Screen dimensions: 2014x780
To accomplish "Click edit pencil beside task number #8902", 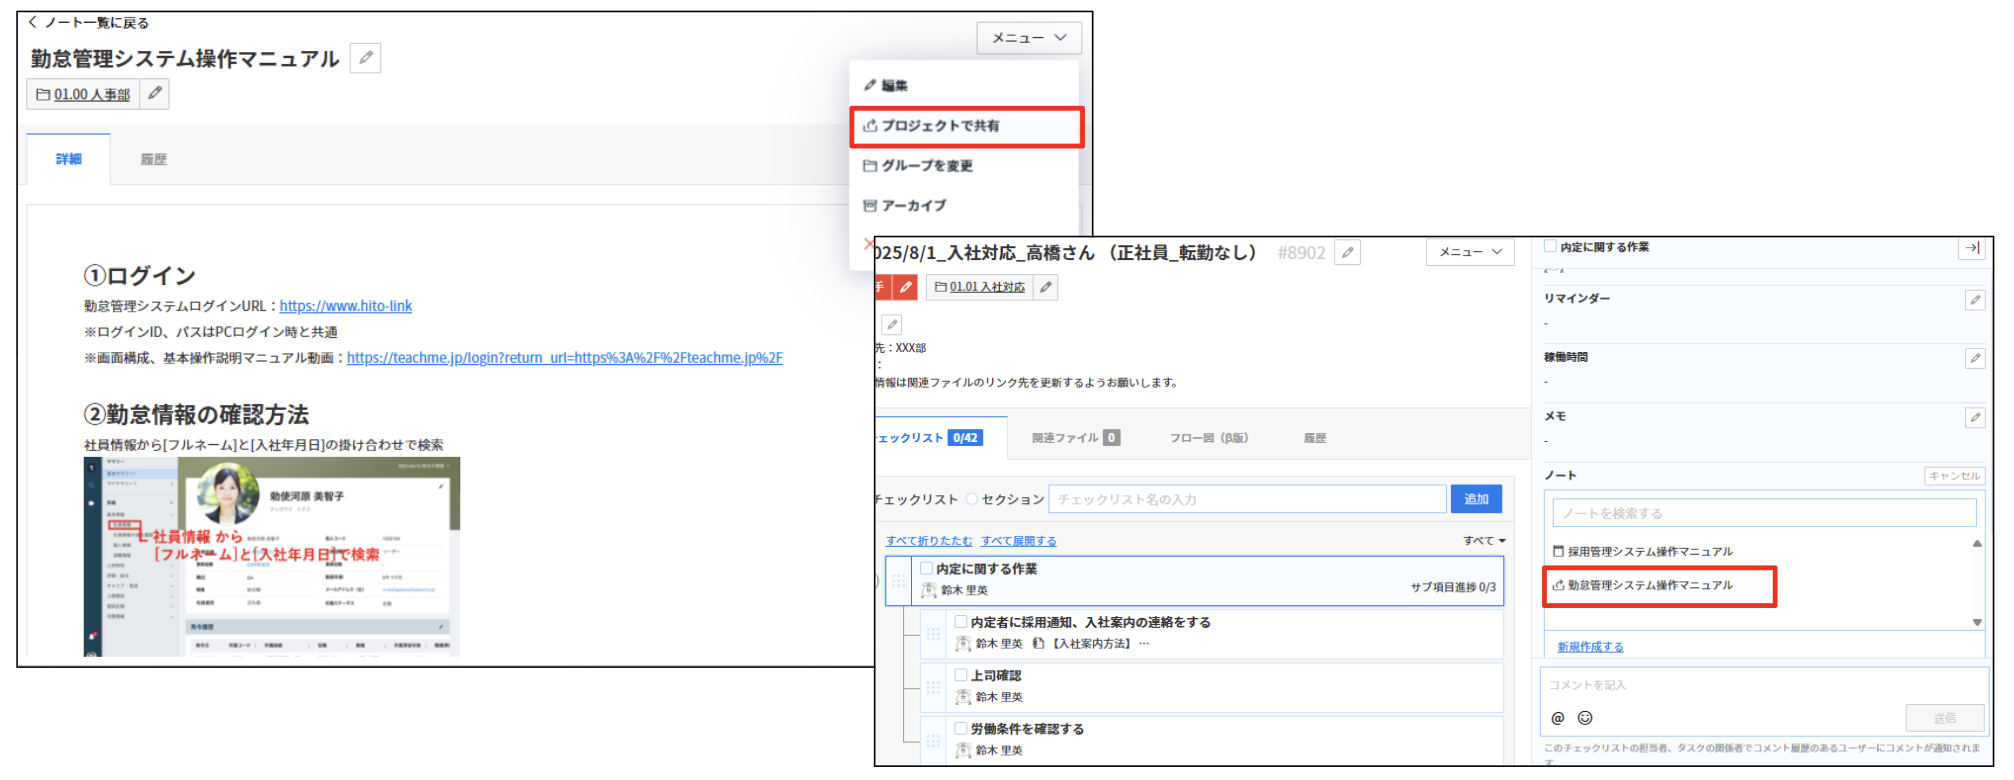I will click(1347, 253).
